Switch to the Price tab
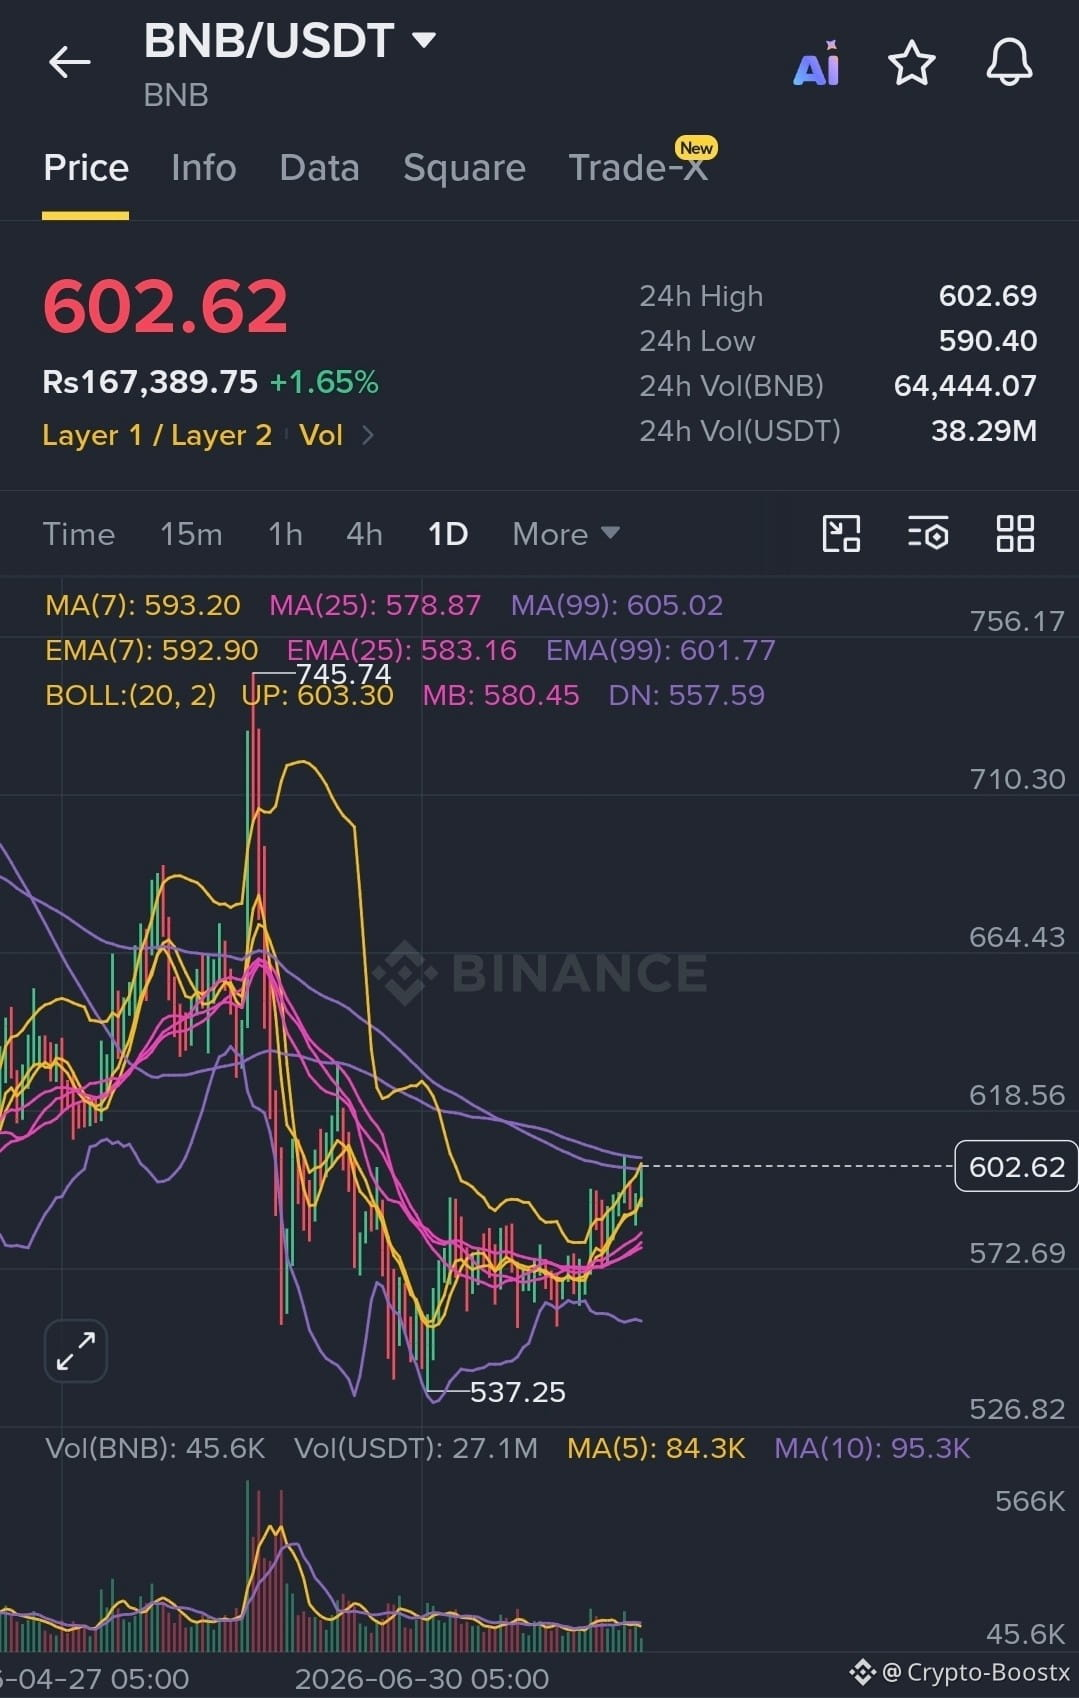The height and width of the screenshot is (1698, 1079). [x=86, y=168]
